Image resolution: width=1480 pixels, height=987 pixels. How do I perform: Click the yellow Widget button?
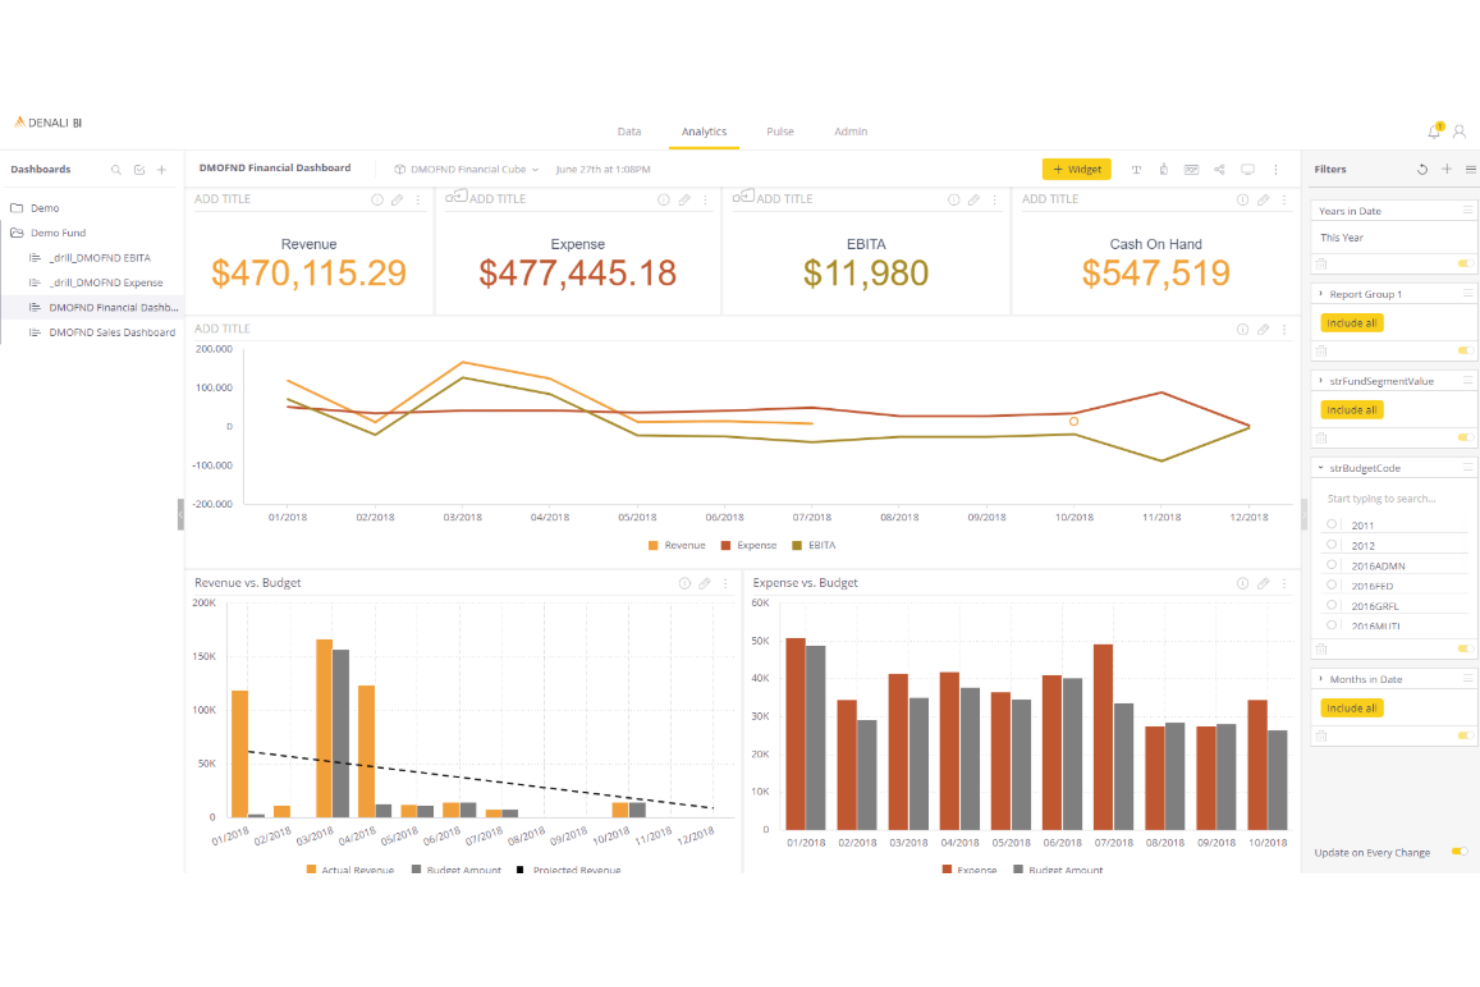pos(1076,169)
